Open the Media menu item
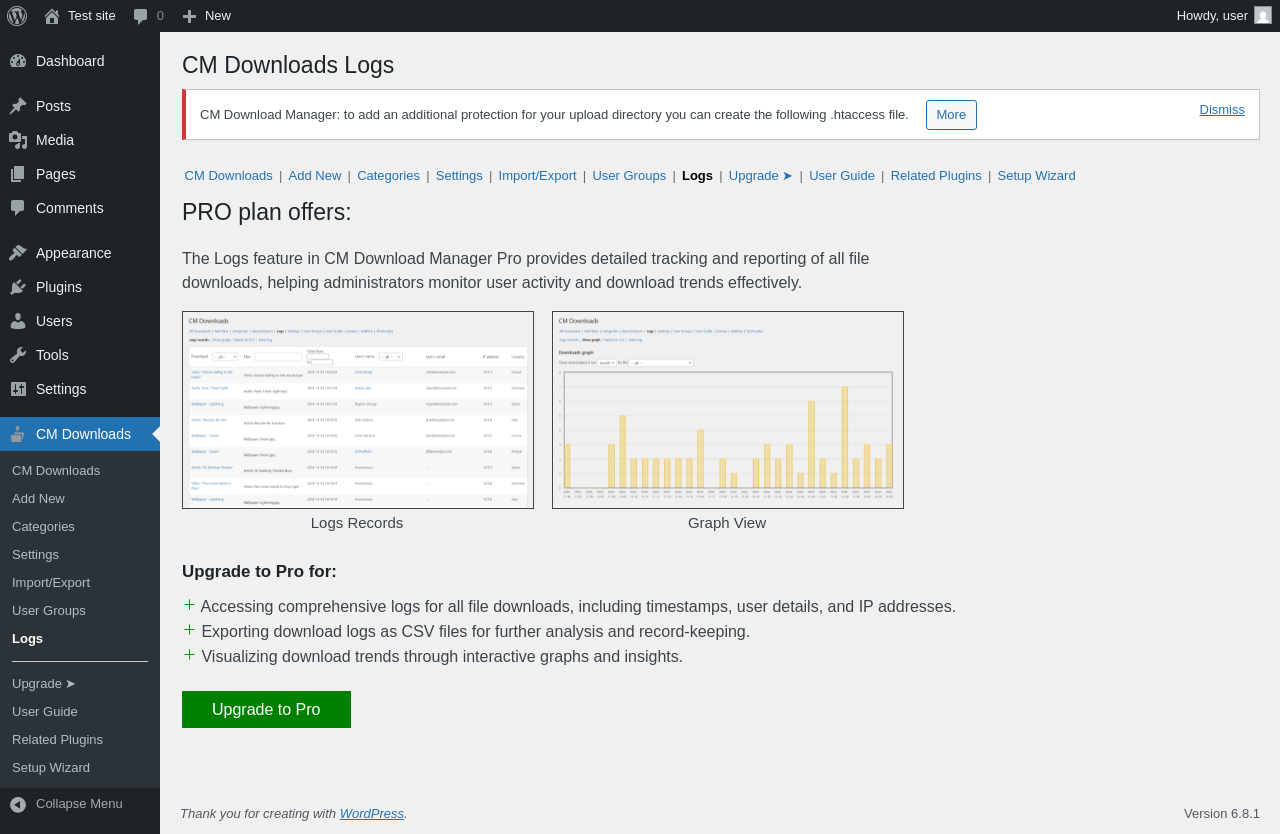Image resolution: width=1280 pixels, height=834 pixels. 80,140
